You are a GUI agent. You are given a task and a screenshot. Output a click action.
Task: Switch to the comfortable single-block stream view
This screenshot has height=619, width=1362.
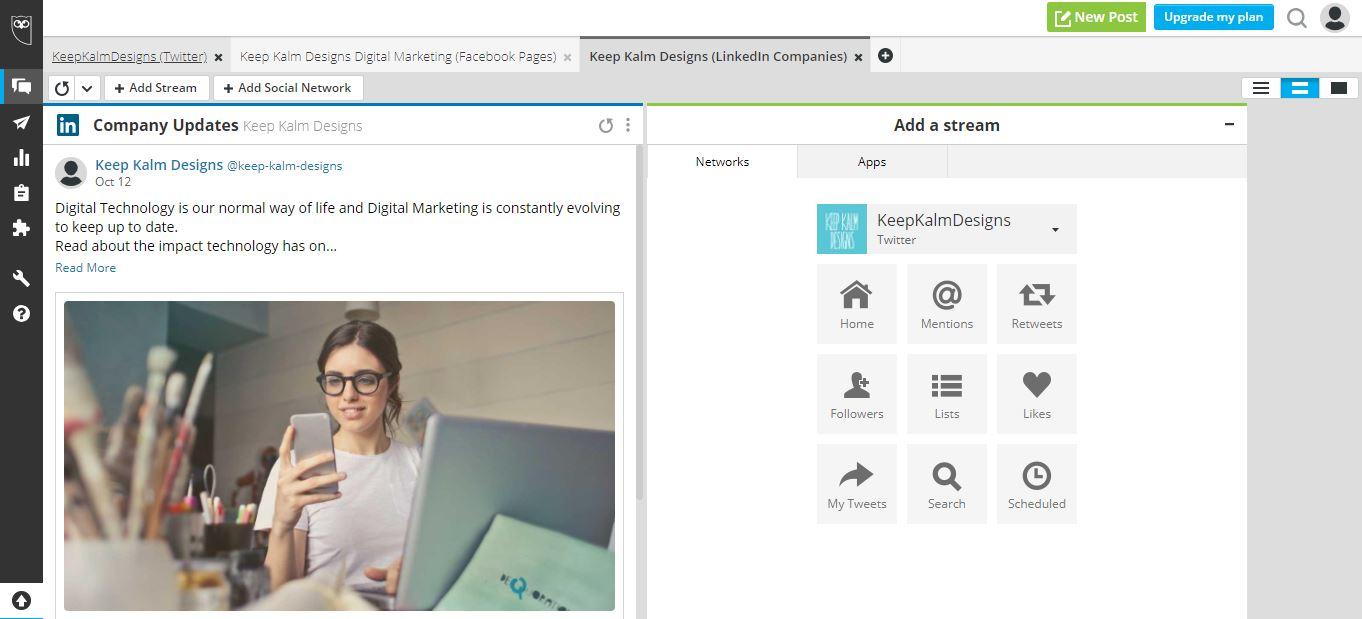1338,88
